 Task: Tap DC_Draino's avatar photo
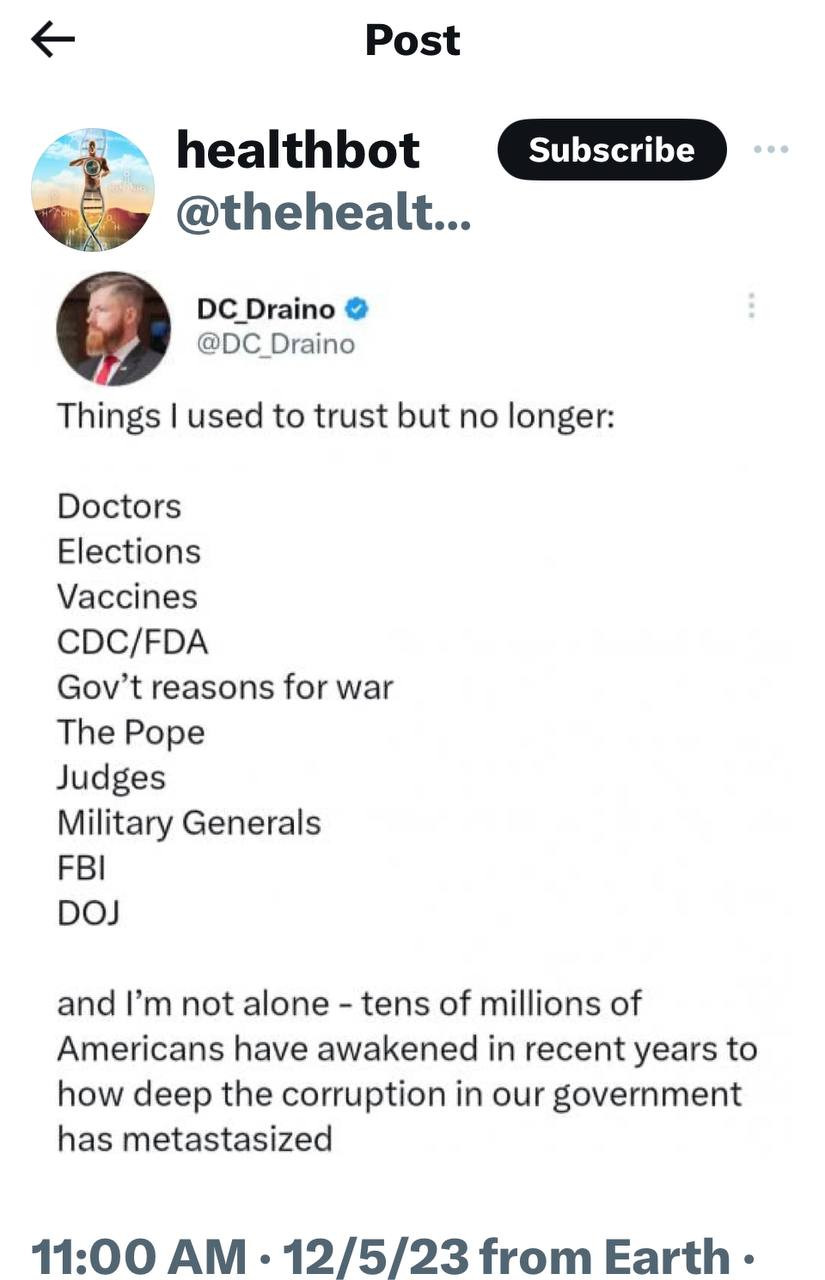[113, 329]
